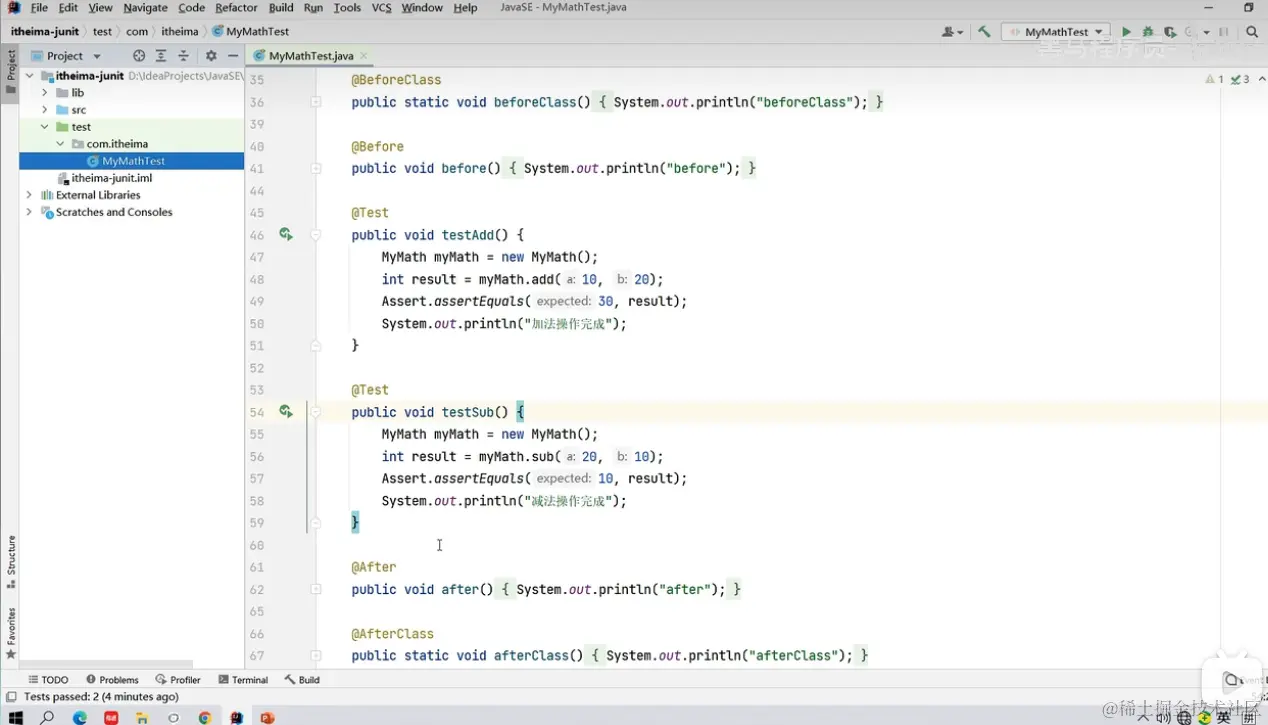Collapse the itheima-junit root node

[x=30, y=75]
